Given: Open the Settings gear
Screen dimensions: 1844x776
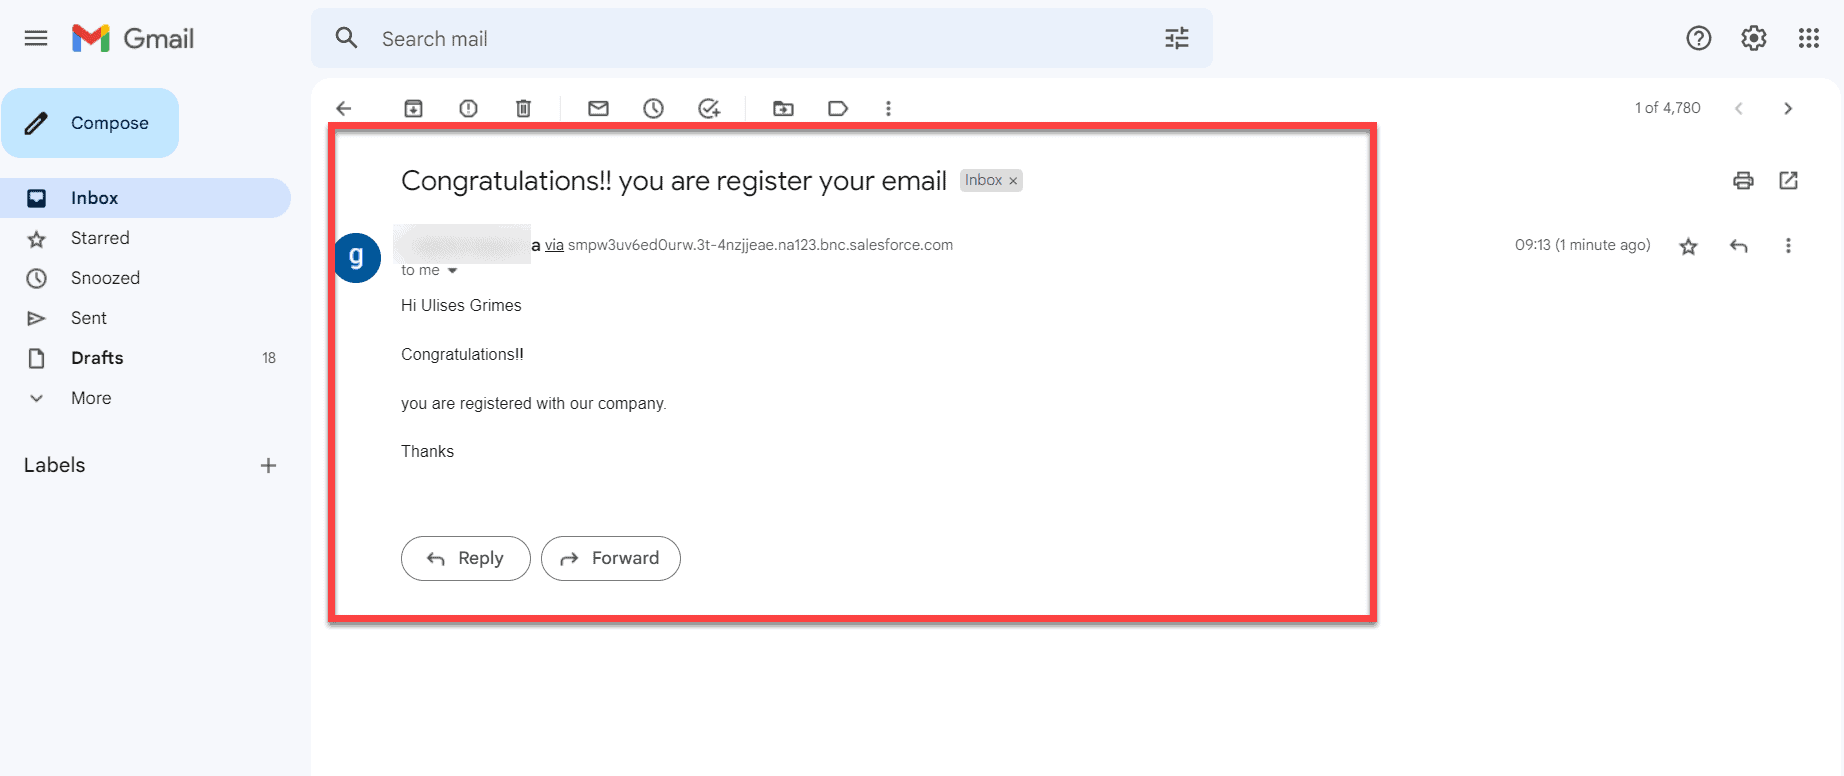Looking at the screenshot, I should tap(1754, 38).
